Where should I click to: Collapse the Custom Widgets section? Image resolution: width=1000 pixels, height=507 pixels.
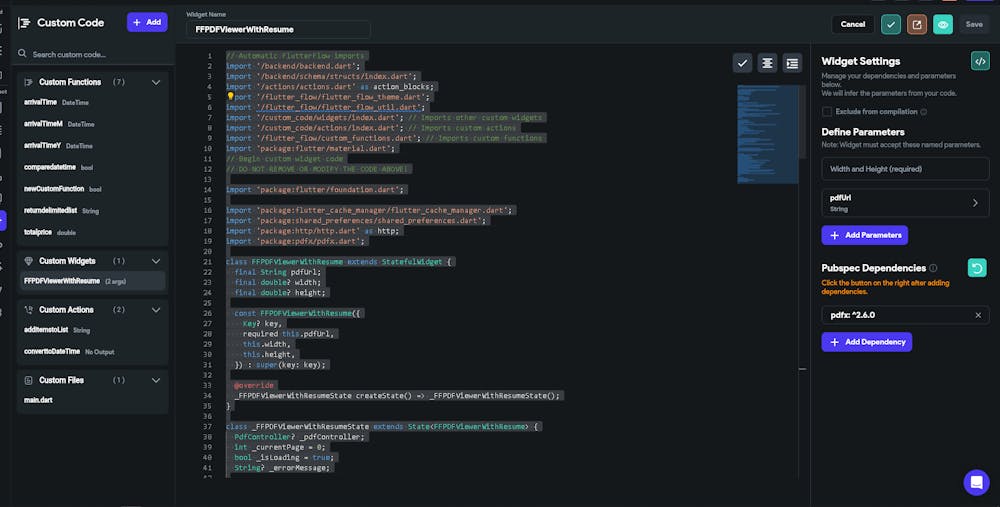(x=155, y=261)
